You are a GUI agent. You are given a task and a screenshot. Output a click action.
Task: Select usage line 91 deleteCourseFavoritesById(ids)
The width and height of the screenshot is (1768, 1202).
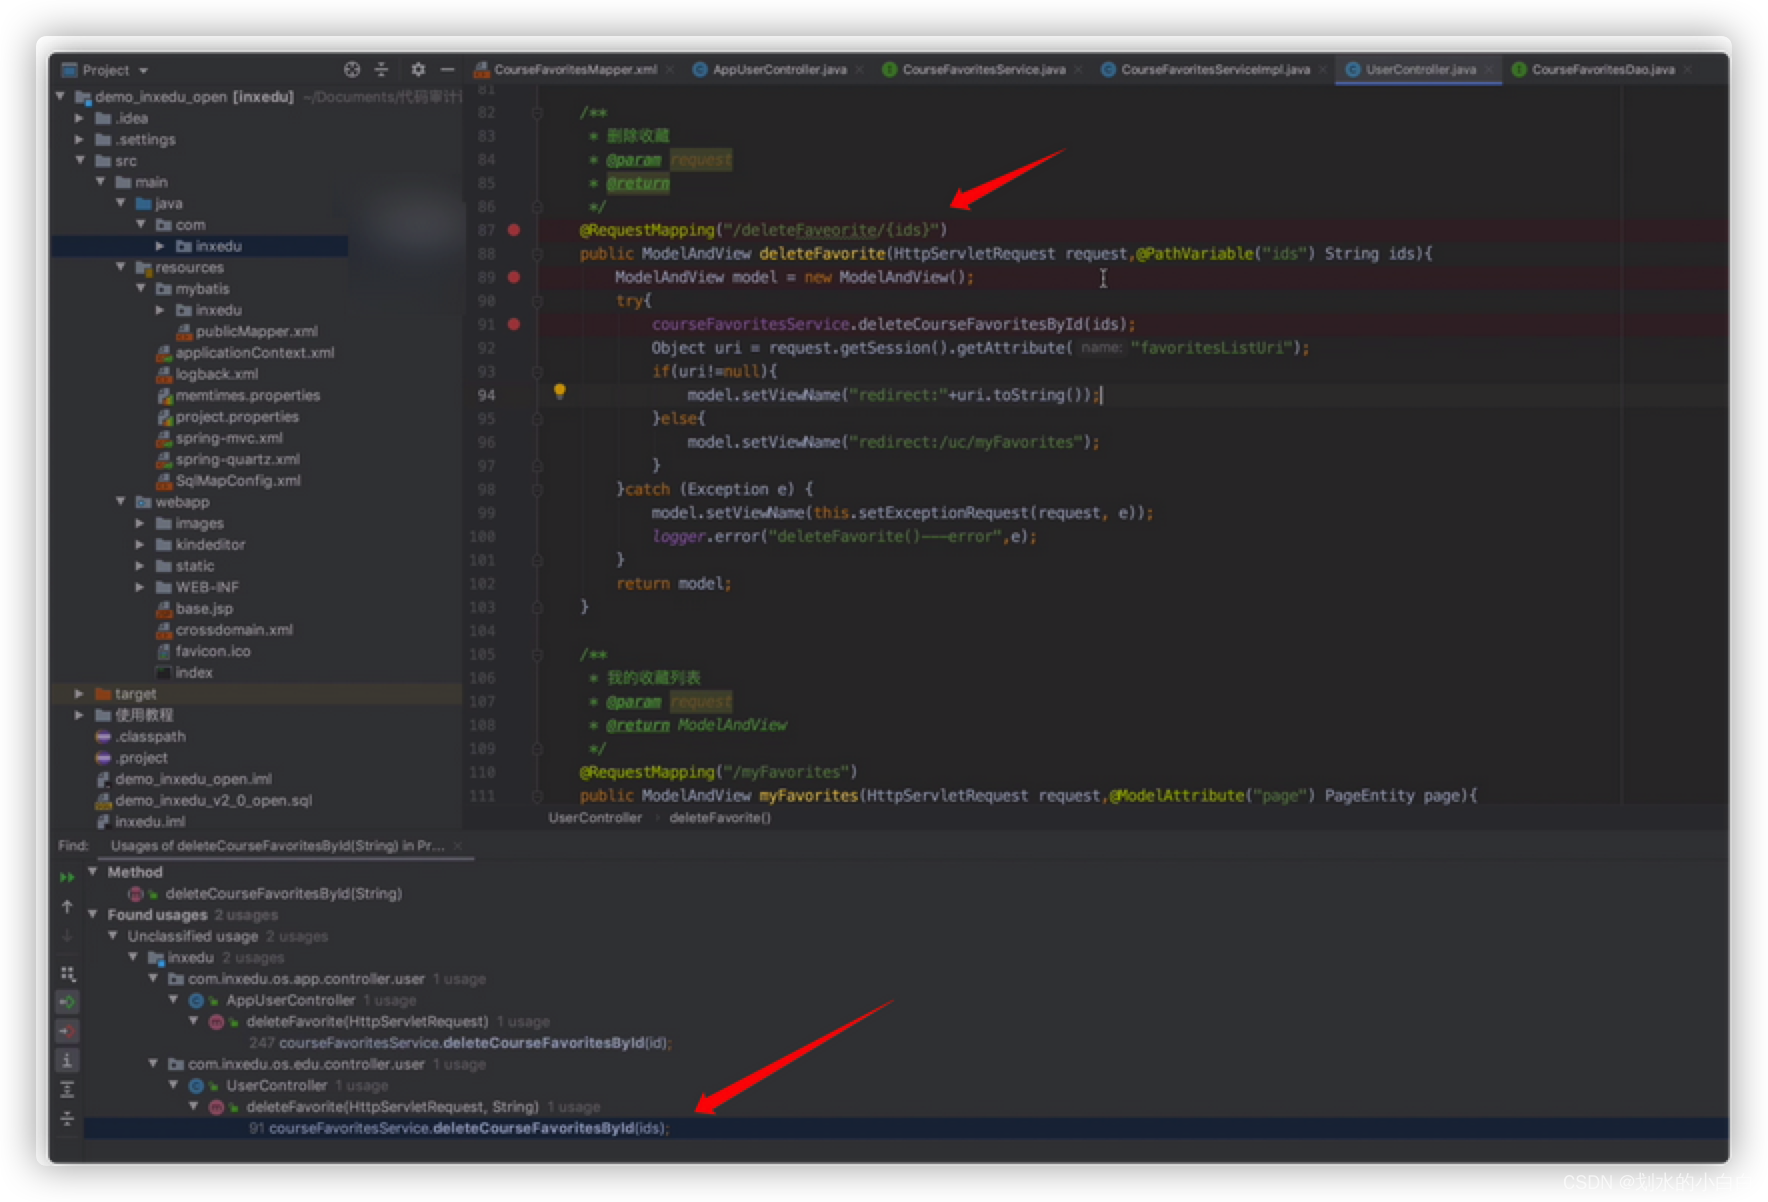click(459, 1128)
